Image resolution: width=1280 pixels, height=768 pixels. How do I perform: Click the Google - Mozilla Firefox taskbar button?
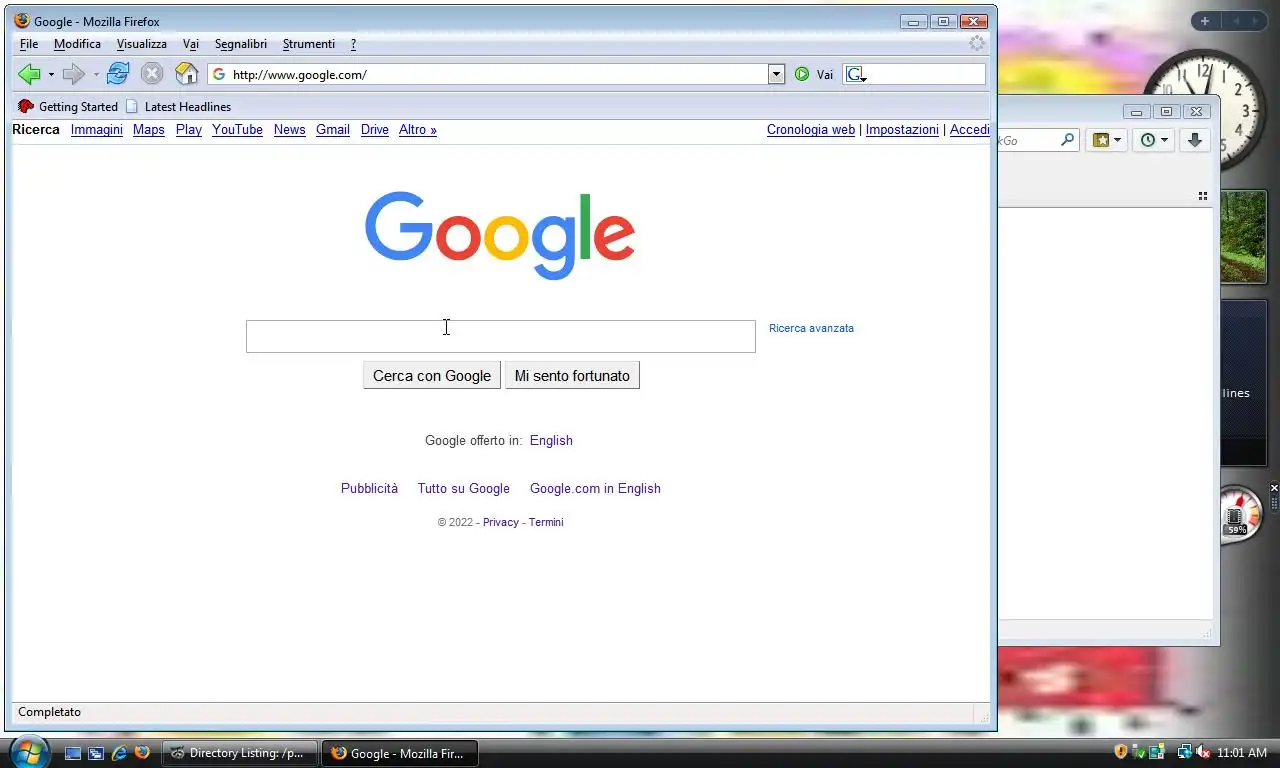[400, 753]
